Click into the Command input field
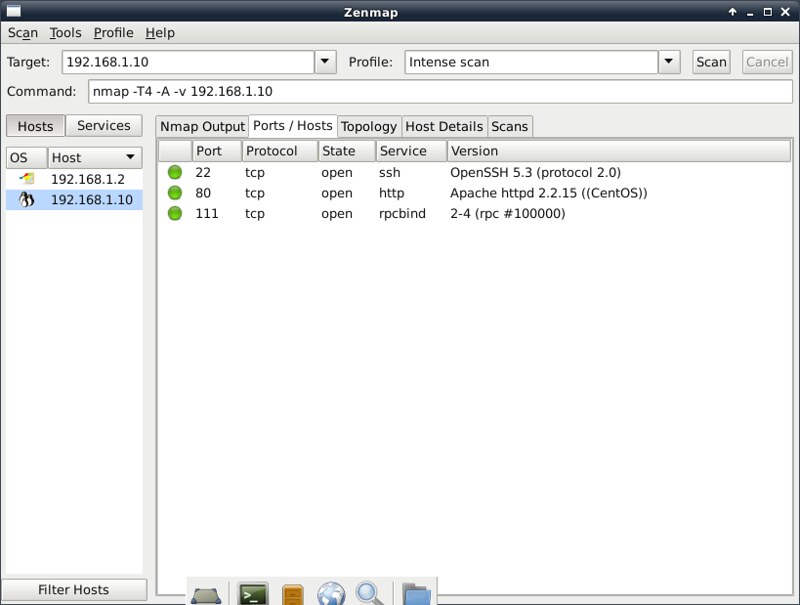Screen dimensions: 800x605 tap(440, 91)
